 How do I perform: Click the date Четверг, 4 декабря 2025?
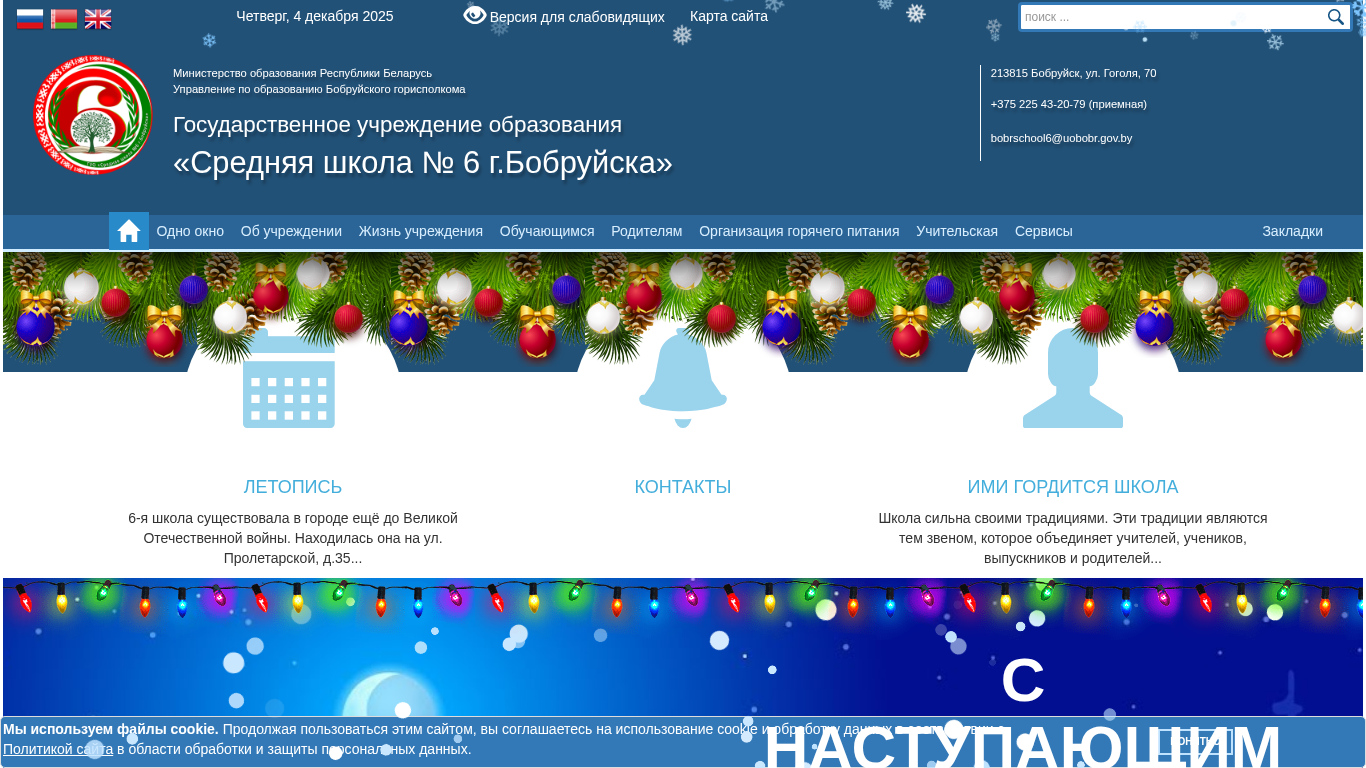coord(315,16)
